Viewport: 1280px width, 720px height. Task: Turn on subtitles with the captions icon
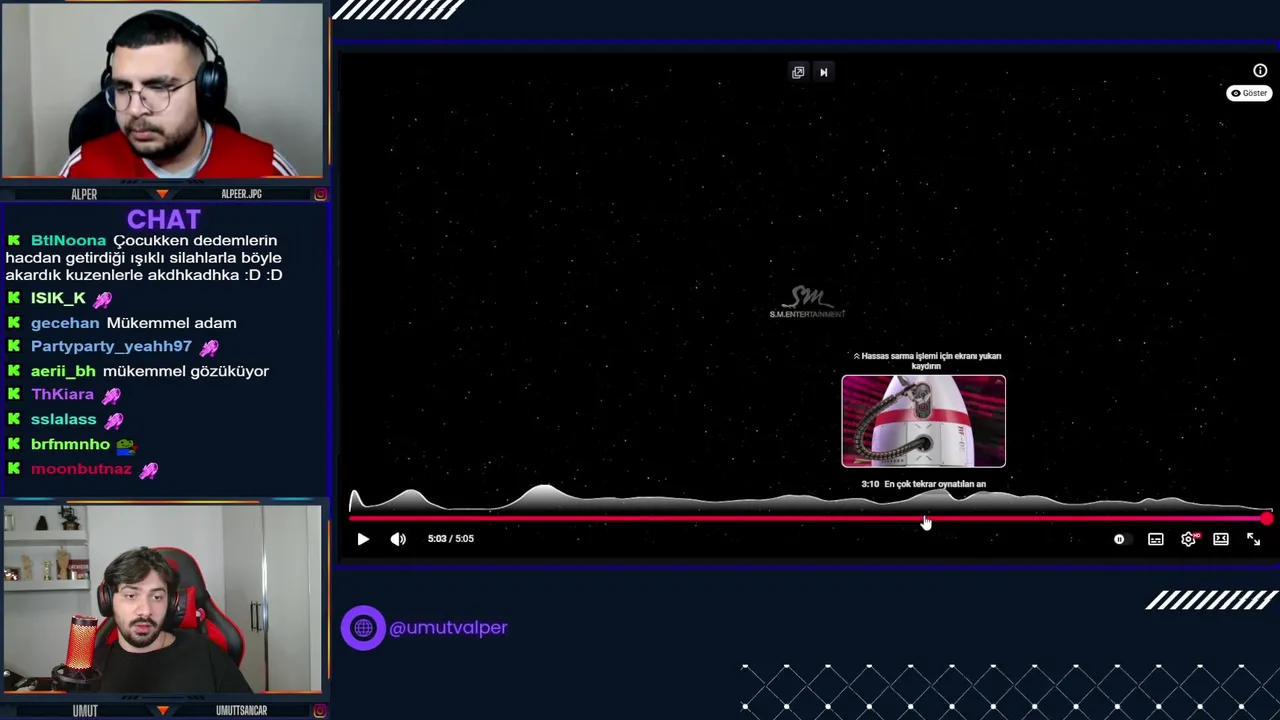(1155, 539)
